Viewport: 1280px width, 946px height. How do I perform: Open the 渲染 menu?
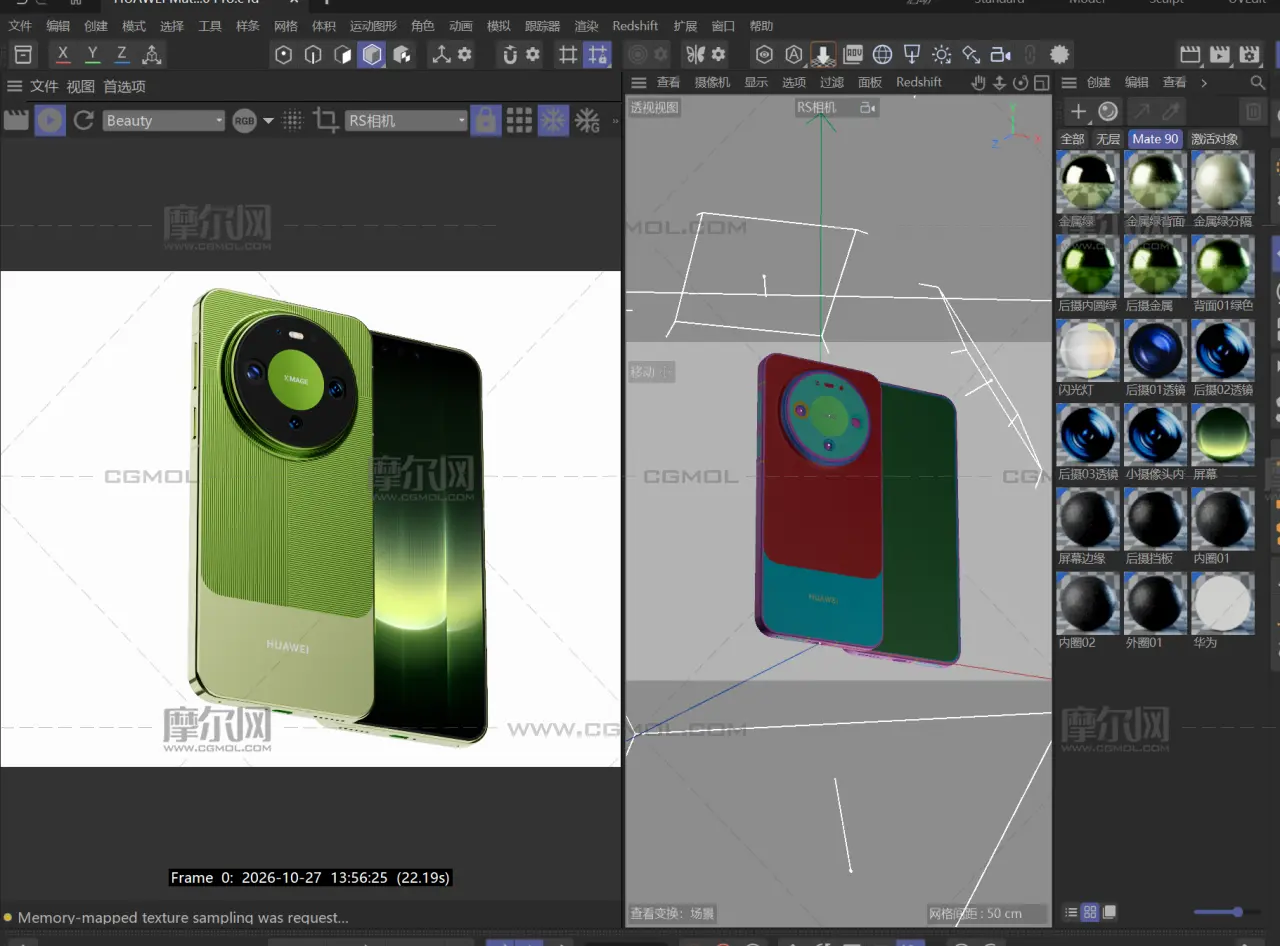(x=586, y=26)
